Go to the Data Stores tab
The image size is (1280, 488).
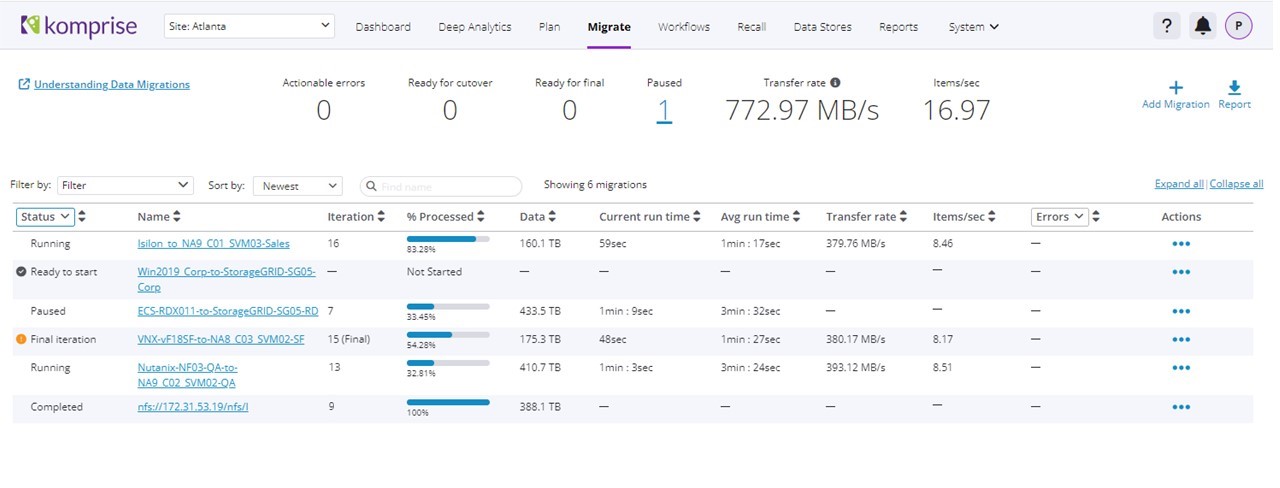823,27
